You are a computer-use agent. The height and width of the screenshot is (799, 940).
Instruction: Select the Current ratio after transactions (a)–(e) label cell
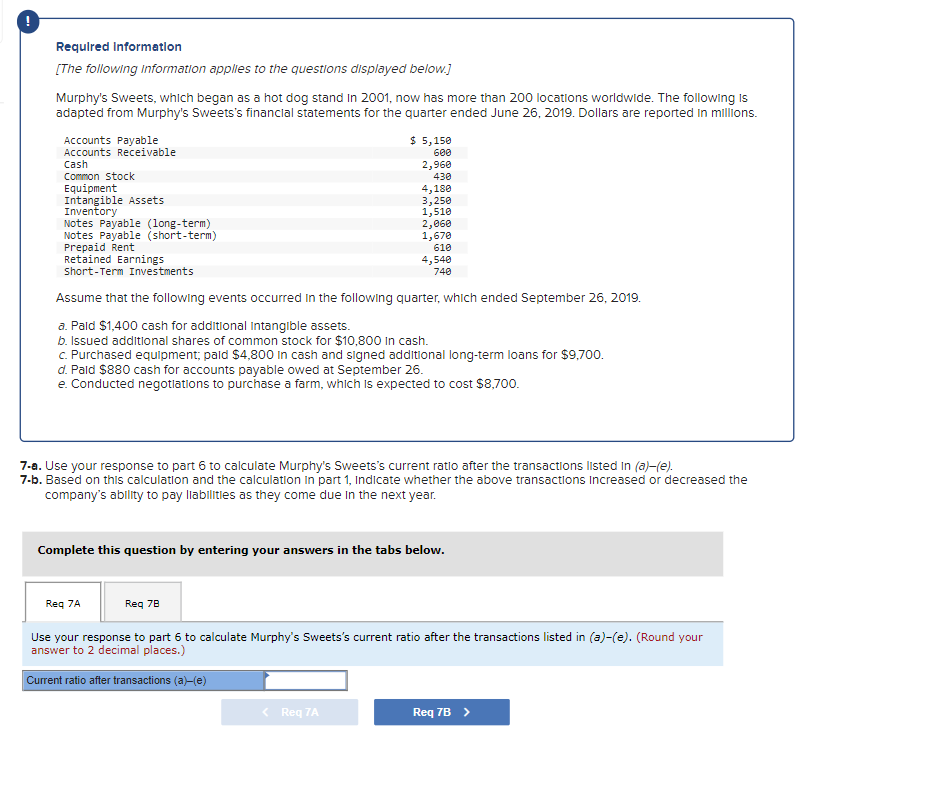[x=144, y=680]
